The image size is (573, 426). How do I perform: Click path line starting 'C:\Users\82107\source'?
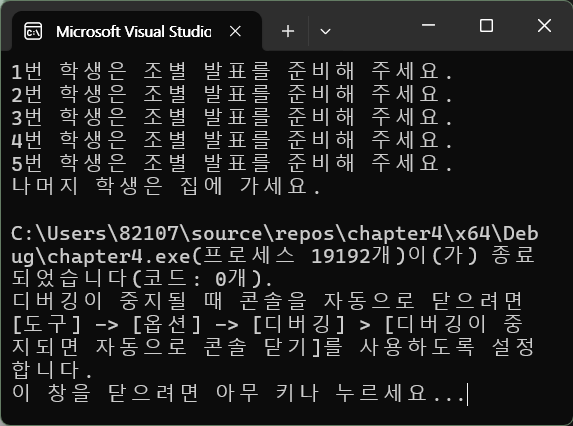point(274,233)
